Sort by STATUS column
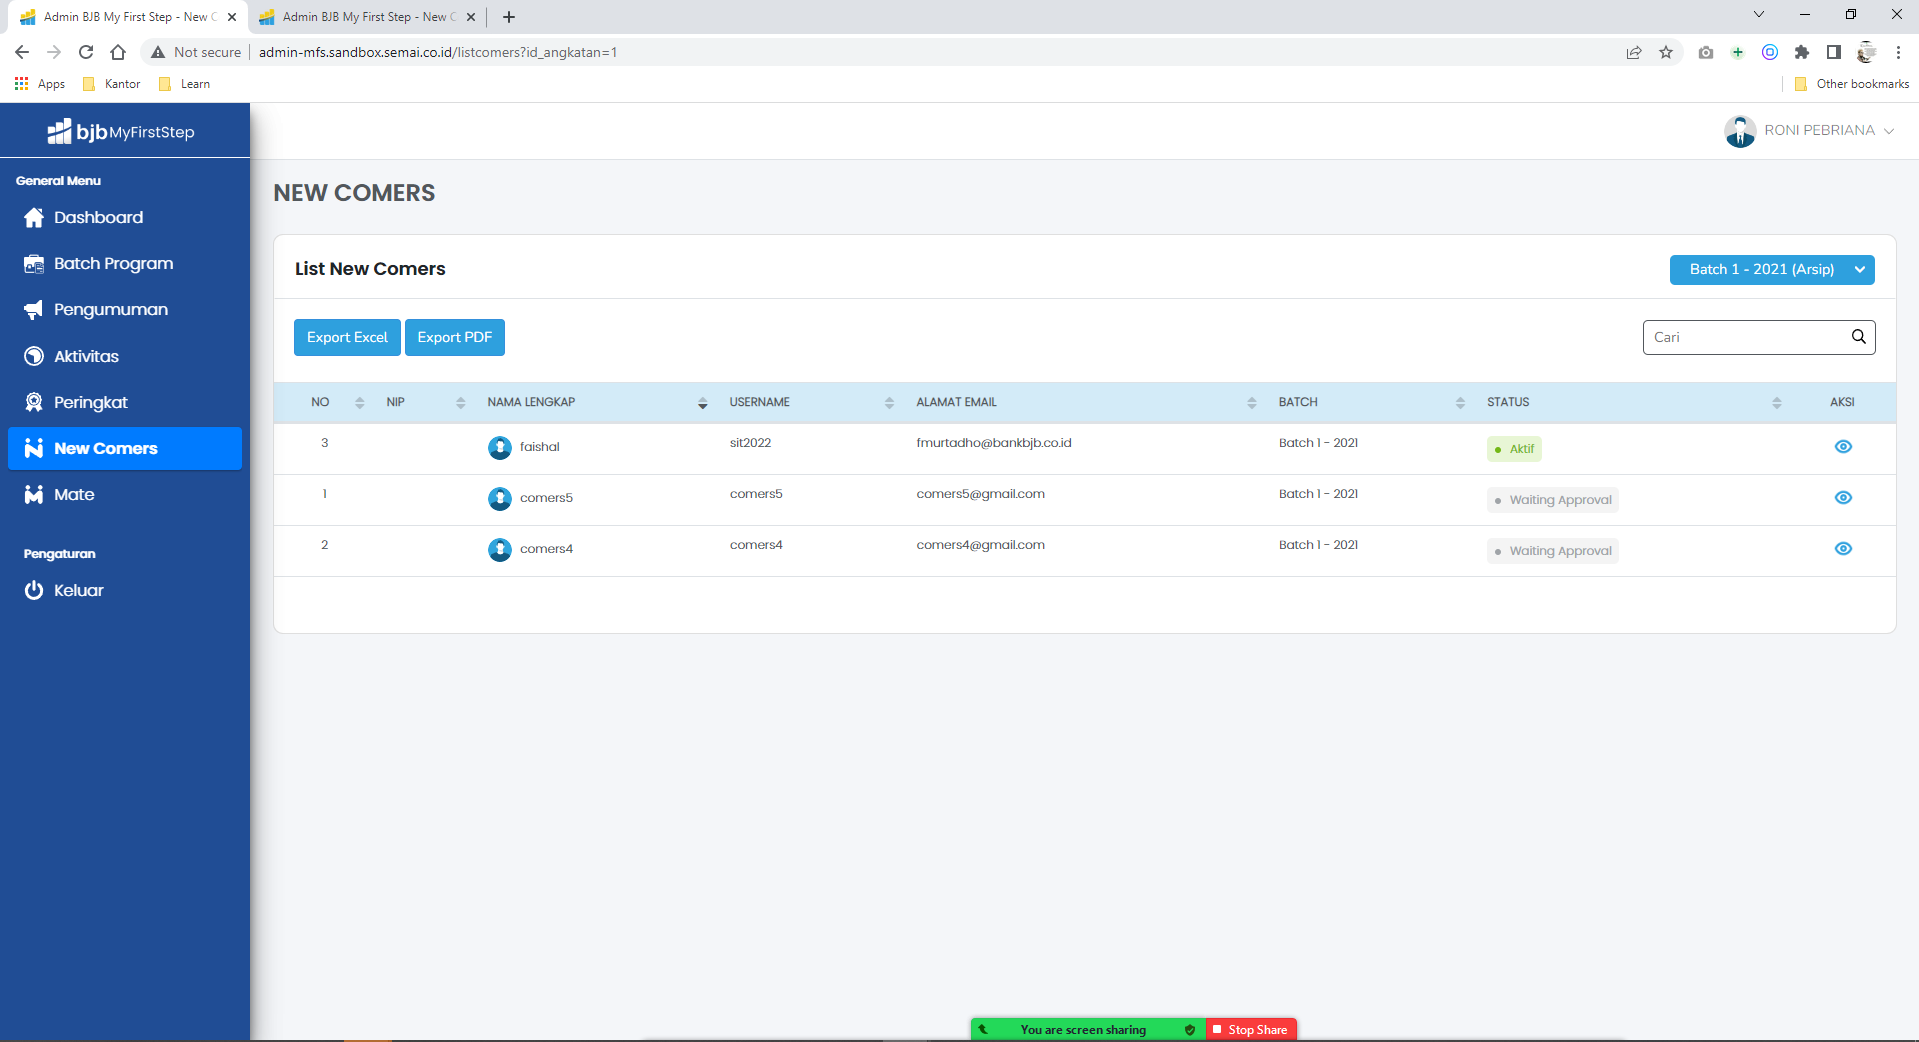 [1777, 403]
